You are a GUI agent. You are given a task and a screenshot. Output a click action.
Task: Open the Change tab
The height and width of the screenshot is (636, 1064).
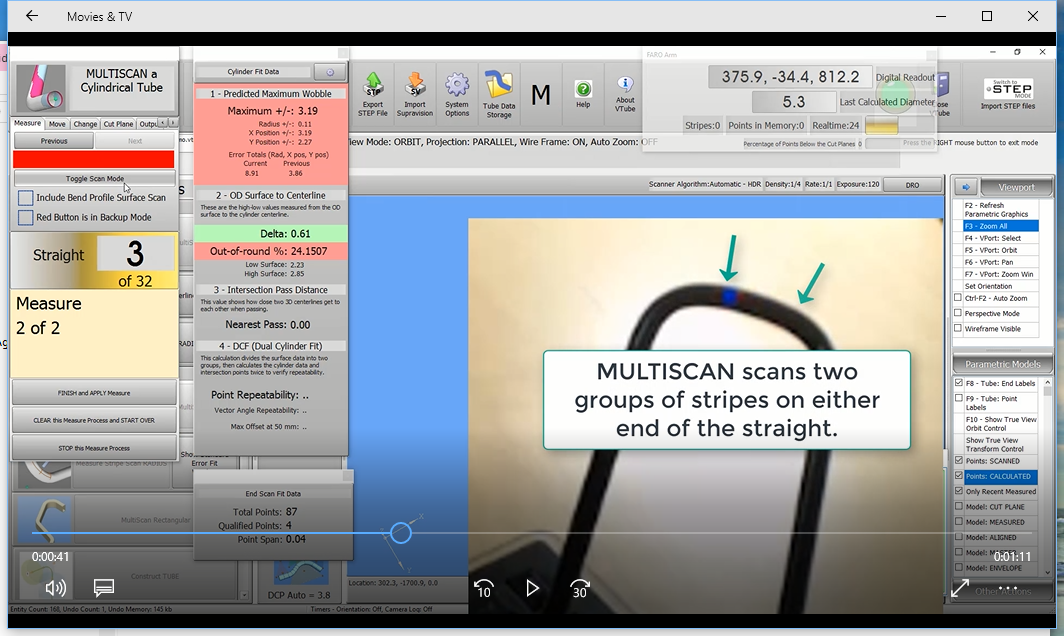[85, 124]
